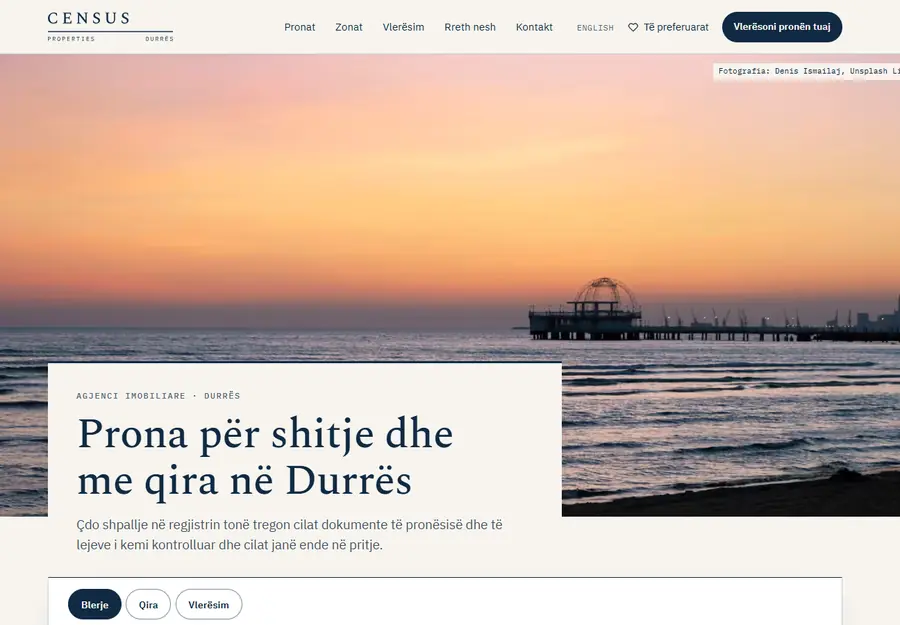Click the Agjenci Imobiliare · Durrës label

click(158, 395)
